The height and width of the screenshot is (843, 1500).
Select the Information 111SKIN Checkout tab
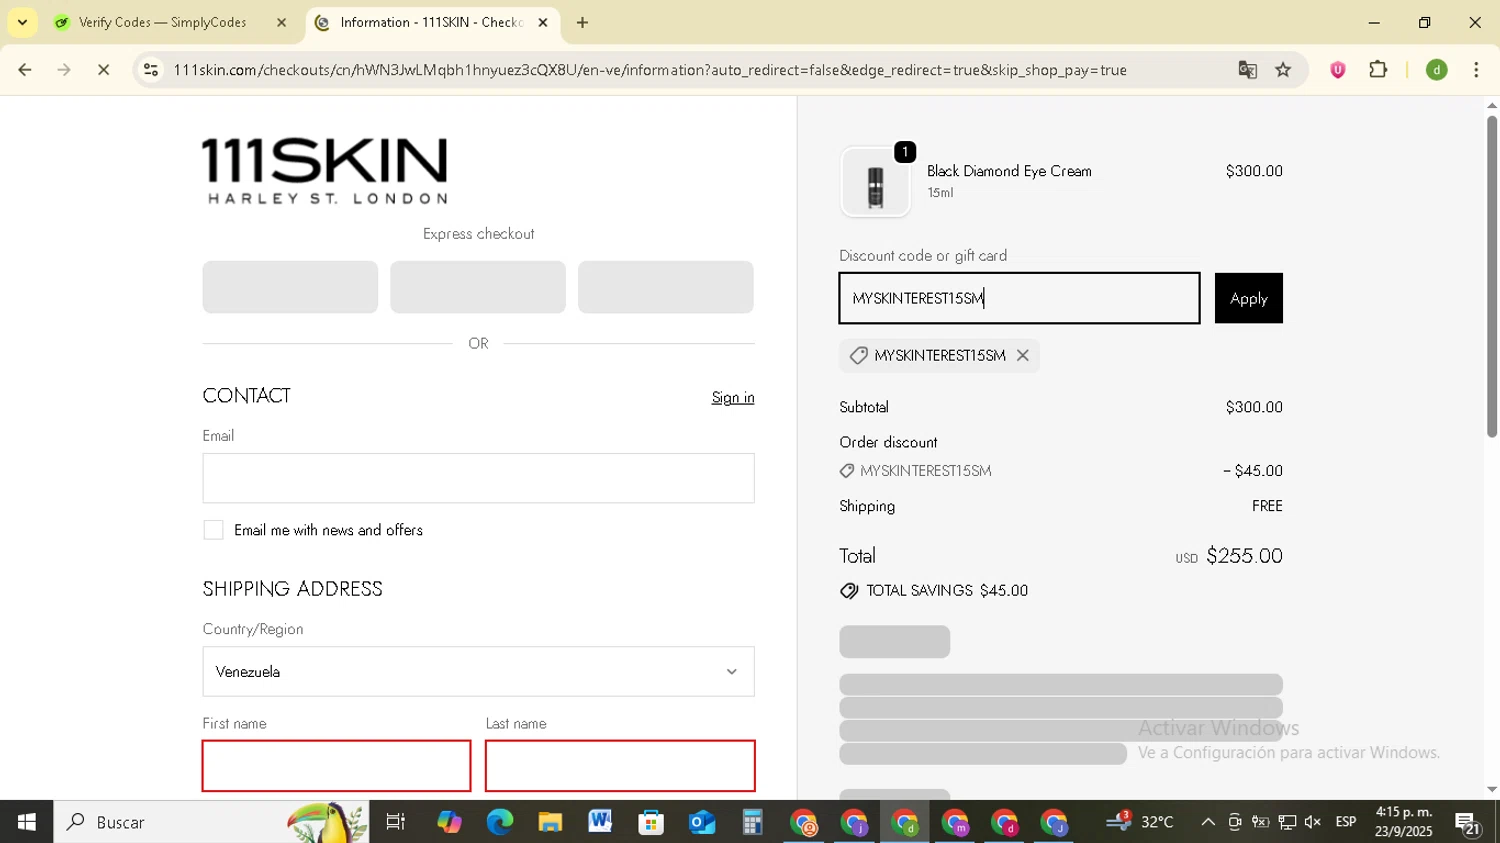[x=431, y=22]
